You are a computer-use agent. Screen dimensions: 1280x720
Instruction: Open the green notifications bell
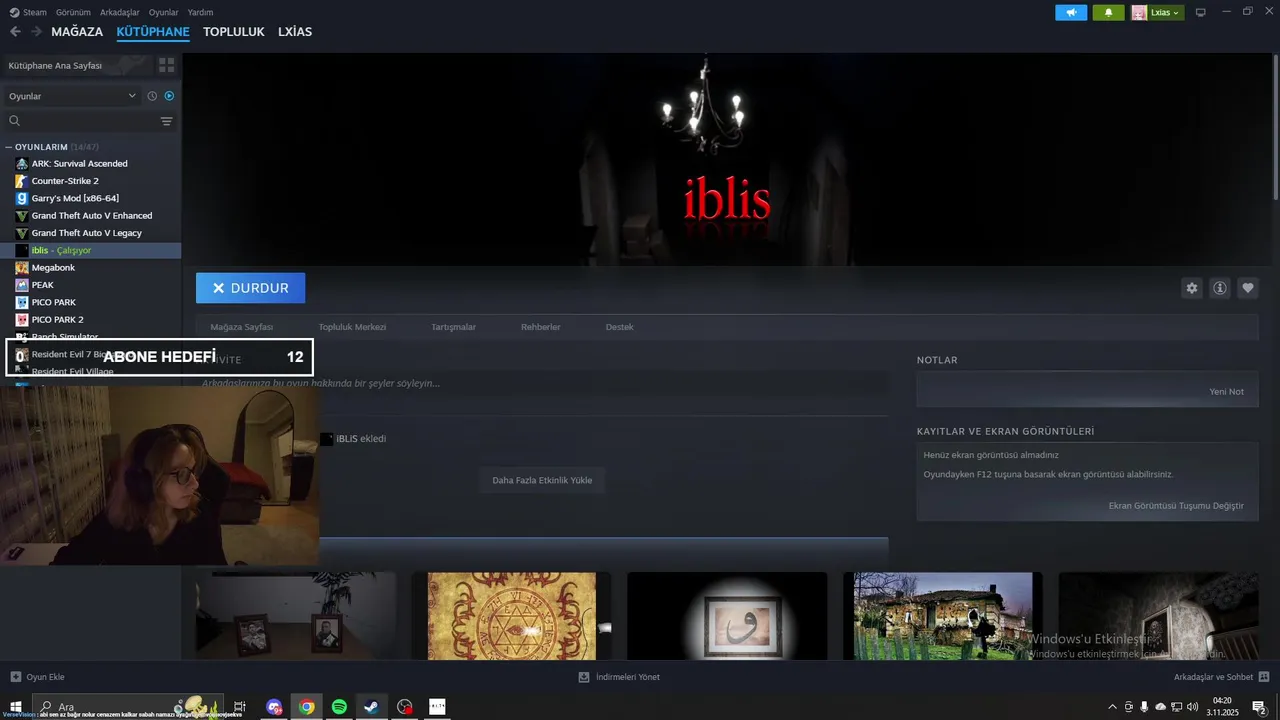(x=1108, y=12)
